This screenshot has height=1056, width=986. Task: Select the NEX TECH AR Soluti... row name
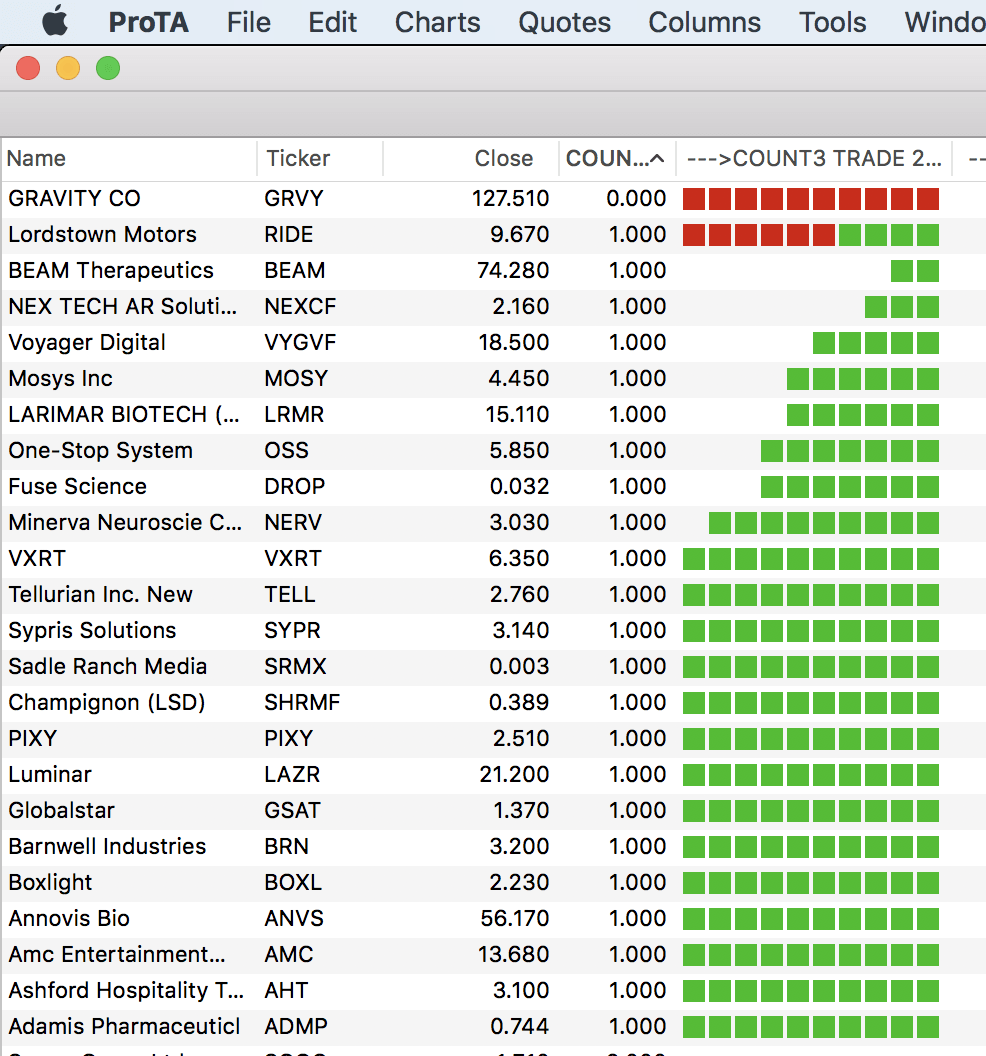(x=123, y=306)
